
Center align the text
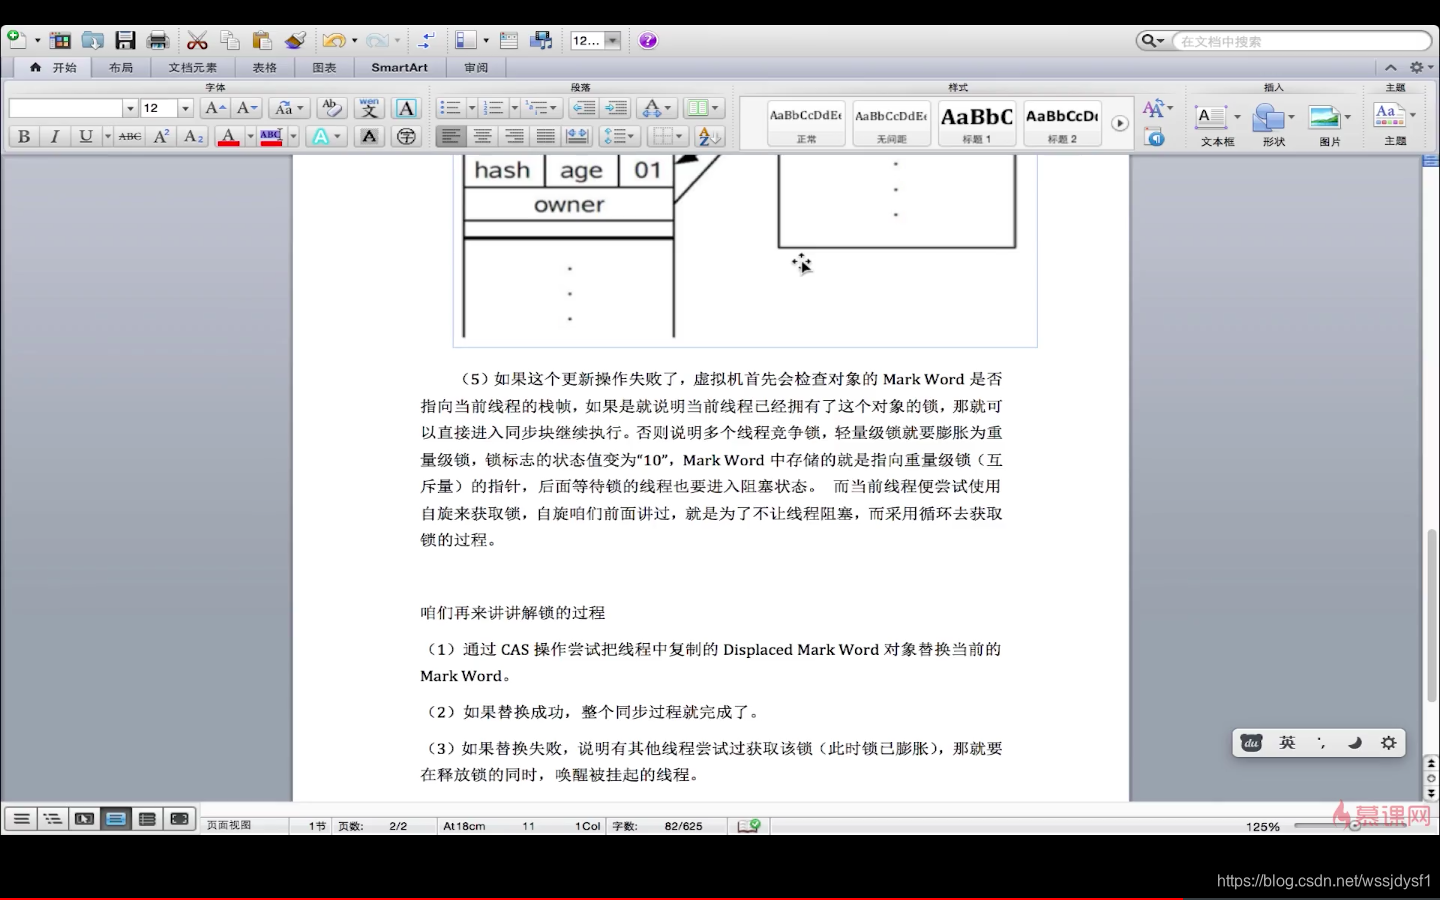coord(483,136)
